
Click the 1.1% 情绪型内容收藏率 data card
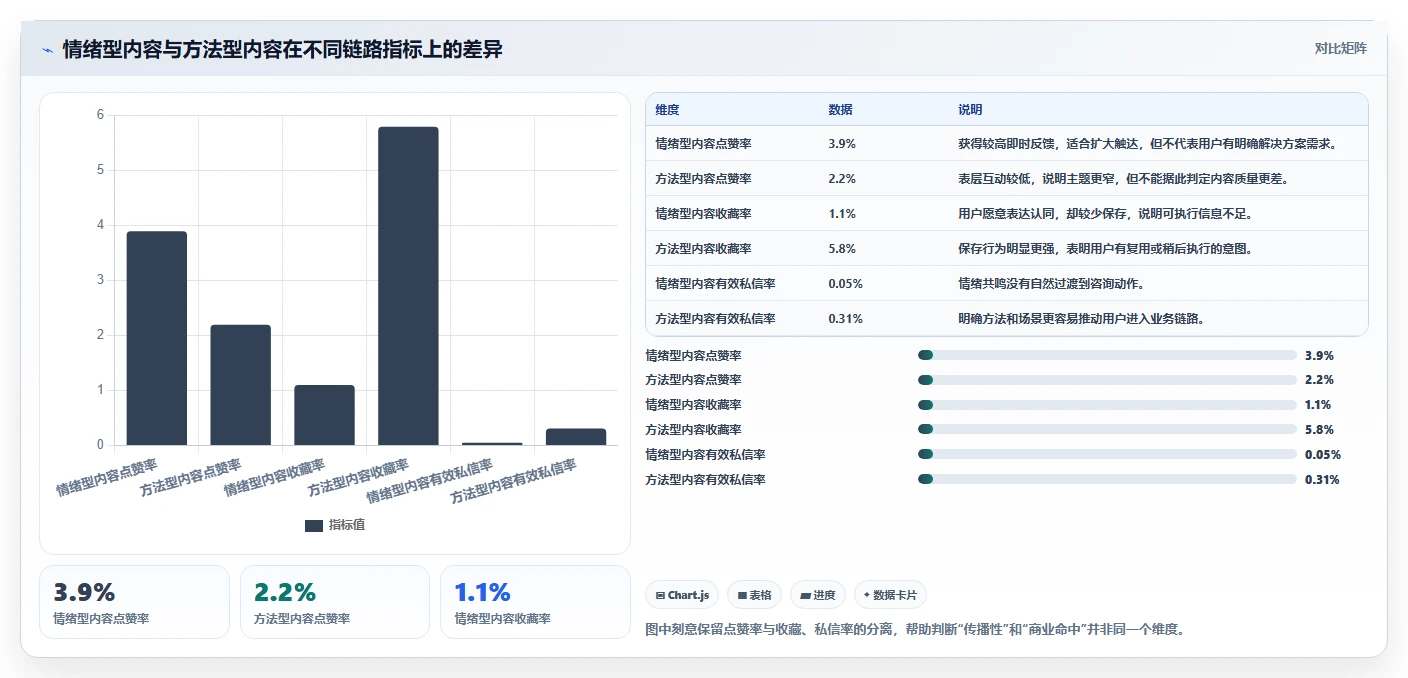(x=535, y=602)
